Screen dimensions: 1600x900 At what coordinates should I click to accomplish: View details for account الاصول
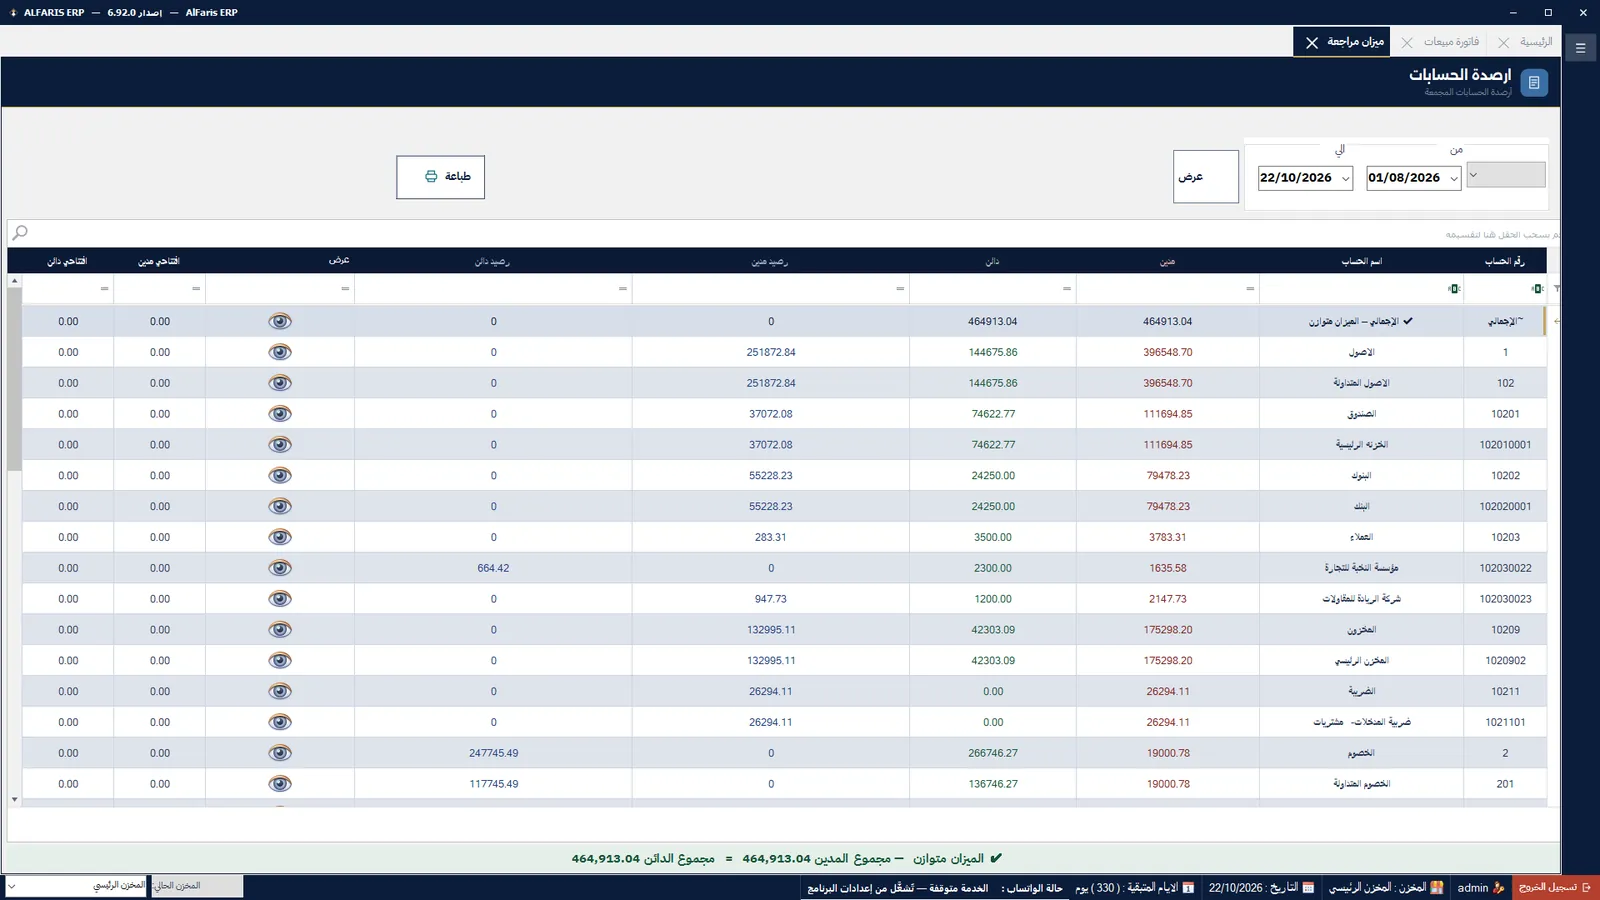point(280,352)
